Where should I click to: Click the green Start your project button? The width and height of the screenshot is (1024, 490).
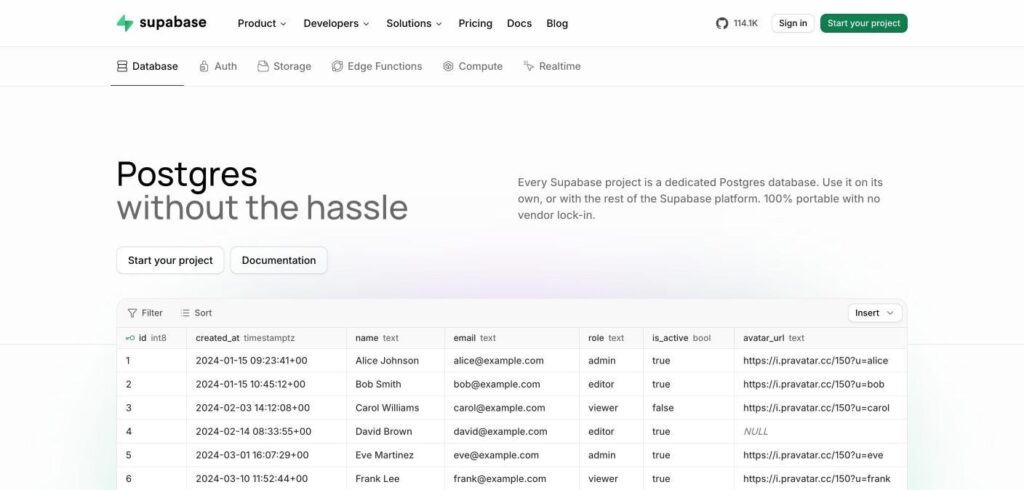tap(863, 23)
